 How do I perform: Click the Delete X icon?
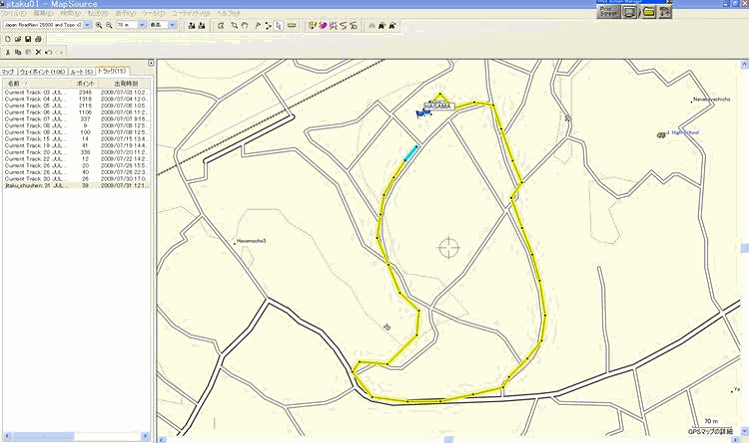[x=38, y=52]
